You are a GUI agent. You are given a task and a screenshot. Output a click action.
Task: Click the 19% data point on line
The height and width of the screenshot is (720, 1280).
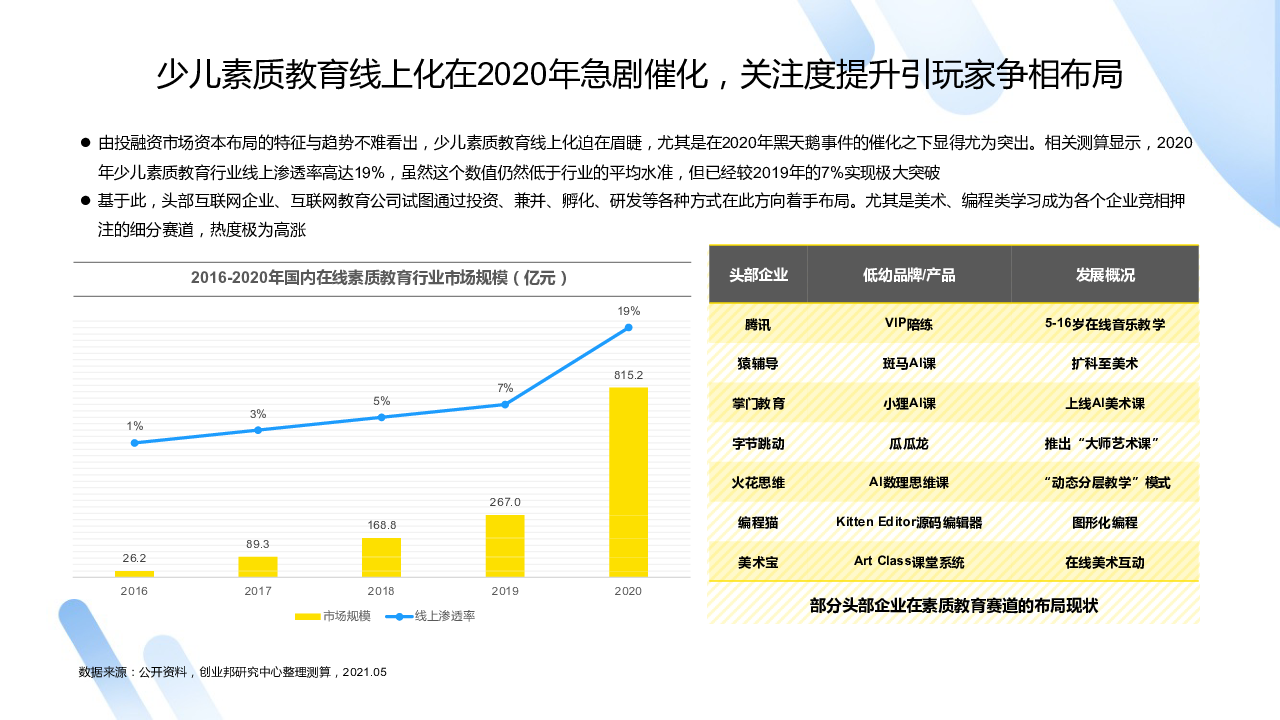tap(629, 327)
